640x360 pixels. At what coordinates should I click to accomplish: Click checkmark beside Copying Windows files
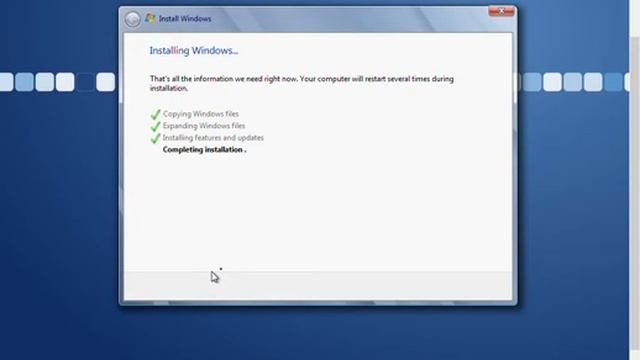point(155,114)
